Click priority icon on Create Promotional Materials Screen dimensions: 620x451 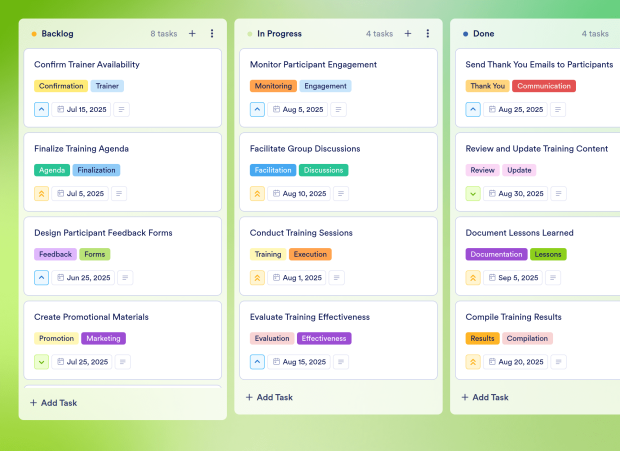(41, 361)
